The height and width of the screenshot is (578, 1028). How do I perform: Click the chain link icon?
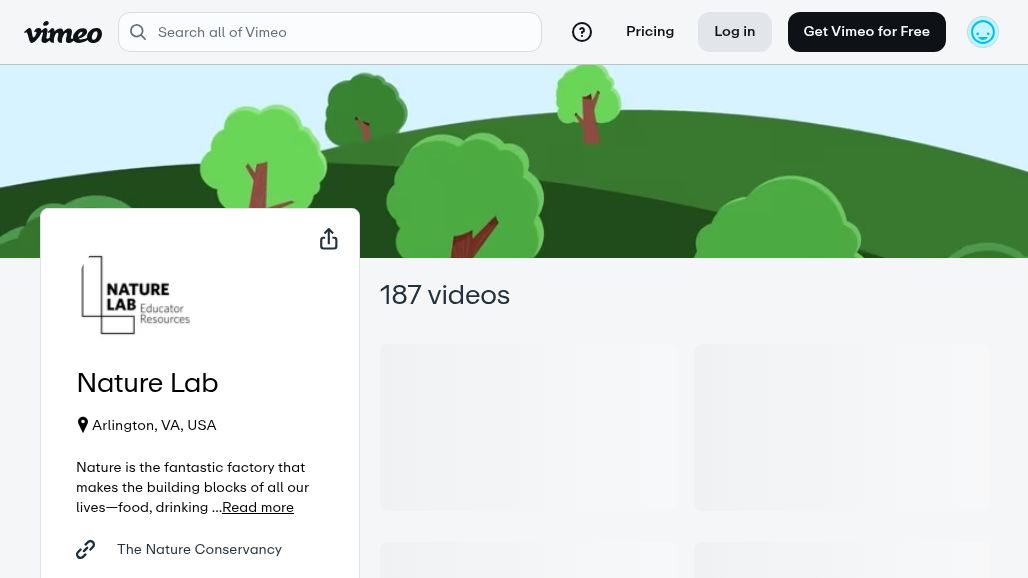tap(85, 549)
